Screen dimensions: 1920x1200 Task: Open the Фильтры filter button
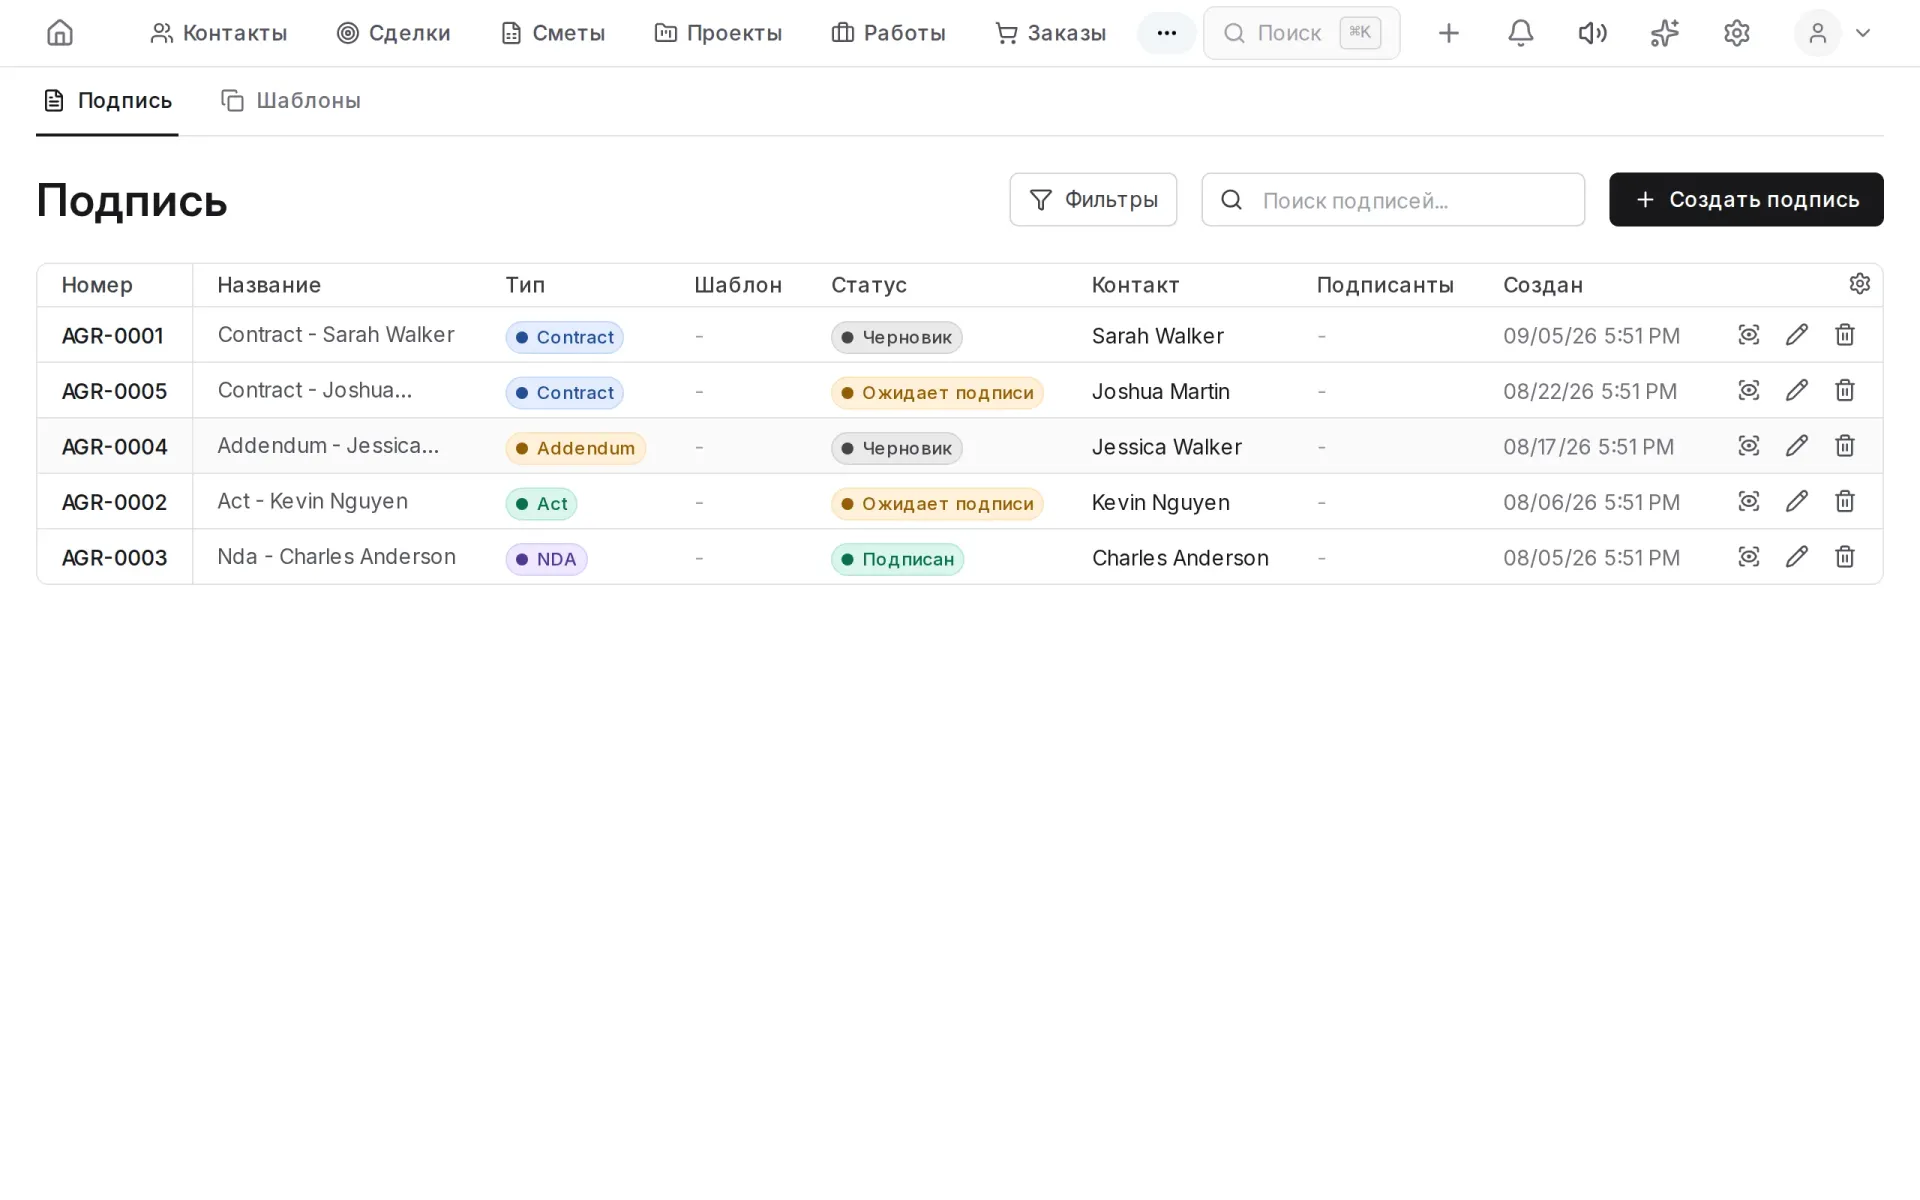(1093, 200)
